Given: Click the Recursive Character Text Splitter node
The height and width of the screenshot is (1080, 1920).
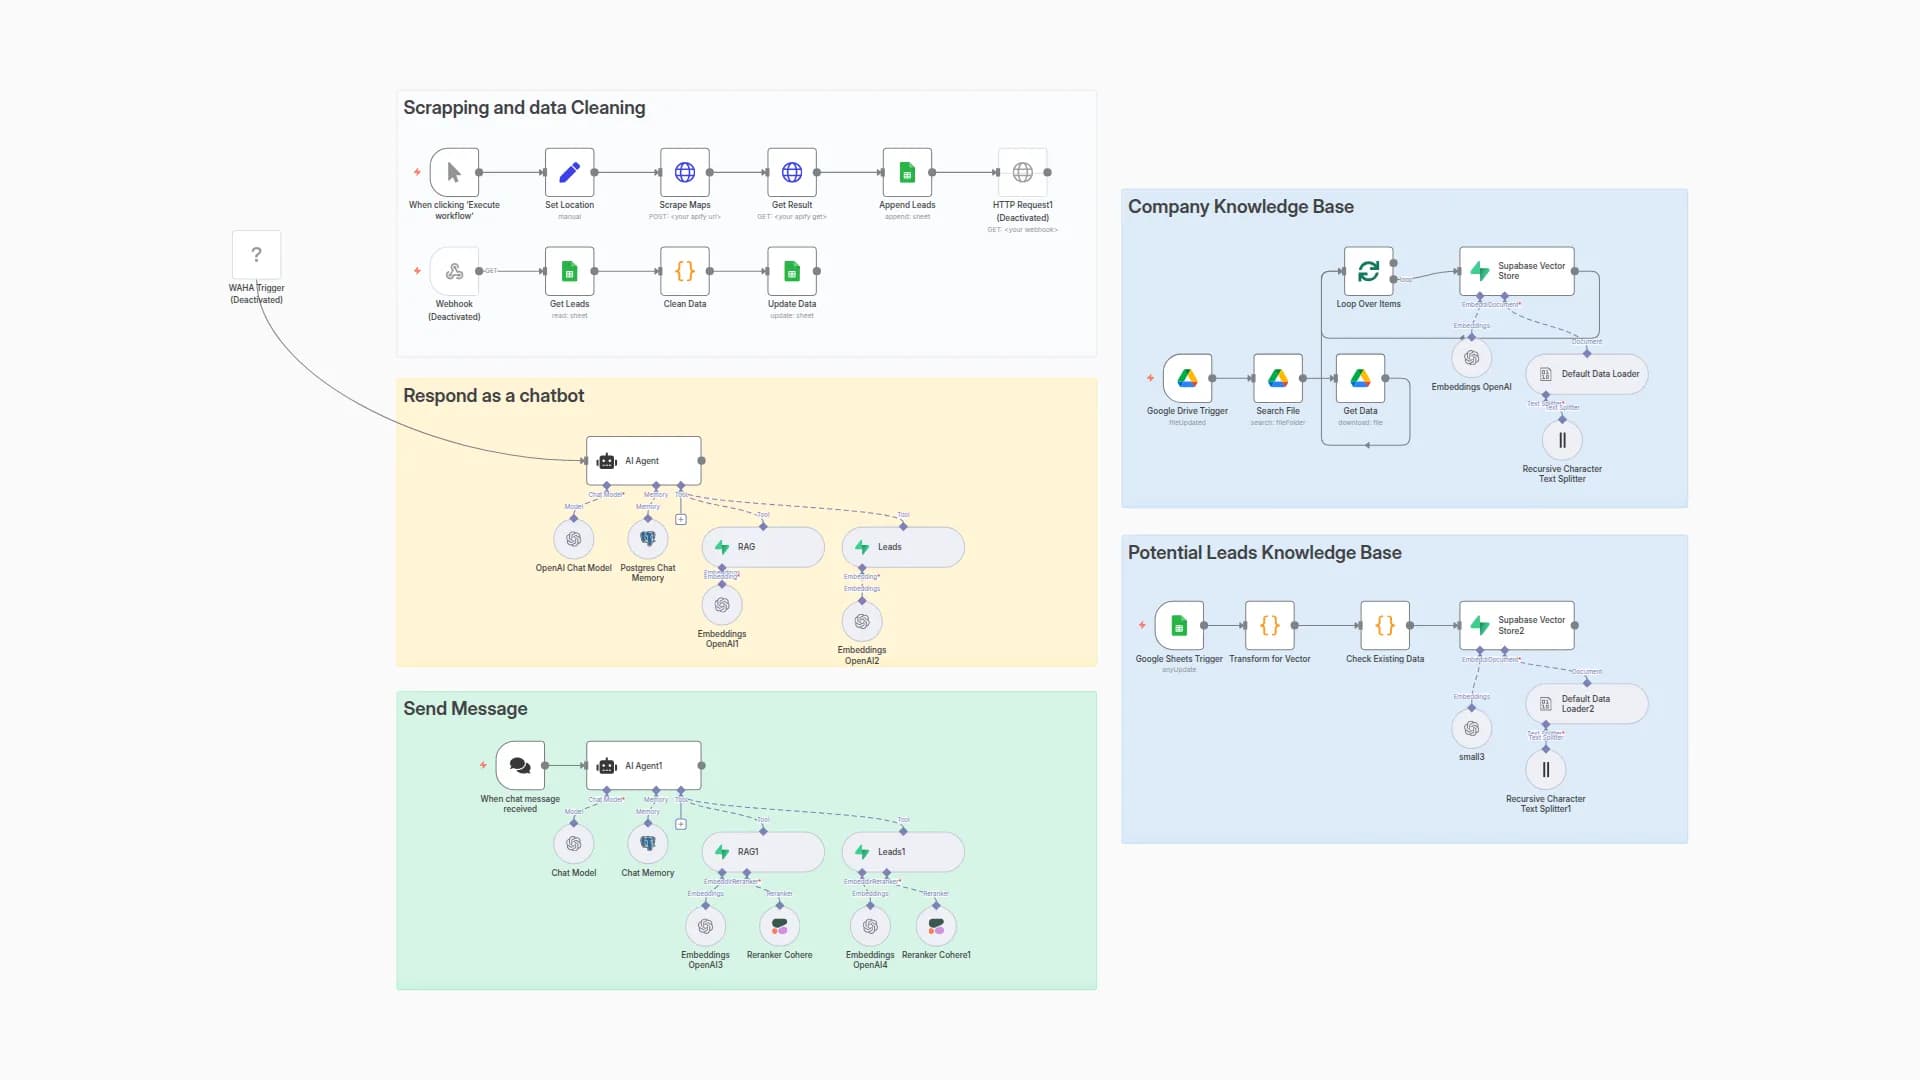Looking at the screenshot, I should point(1562,440).
